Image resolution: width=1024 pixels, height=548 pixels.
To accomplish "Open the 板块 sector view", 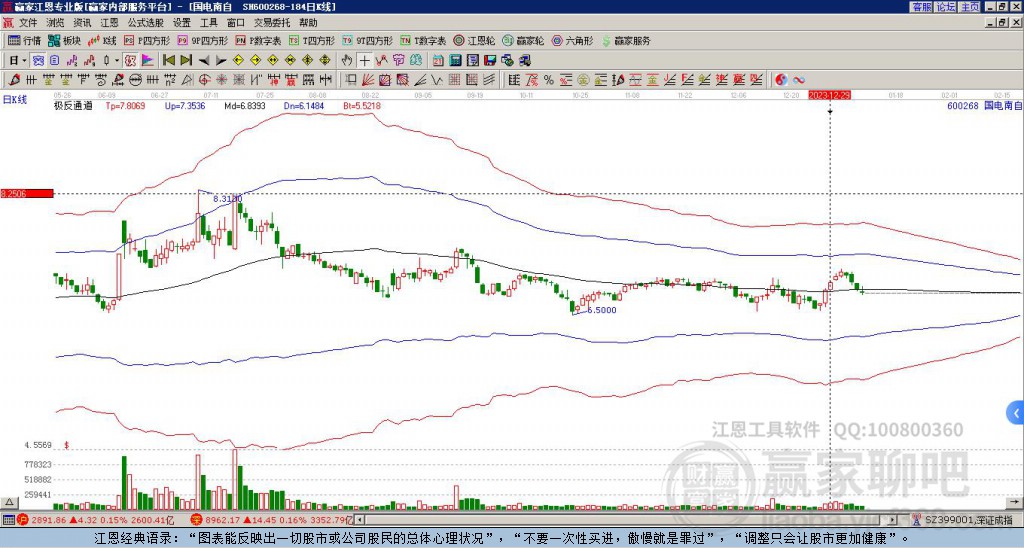I will coord(64,40).
